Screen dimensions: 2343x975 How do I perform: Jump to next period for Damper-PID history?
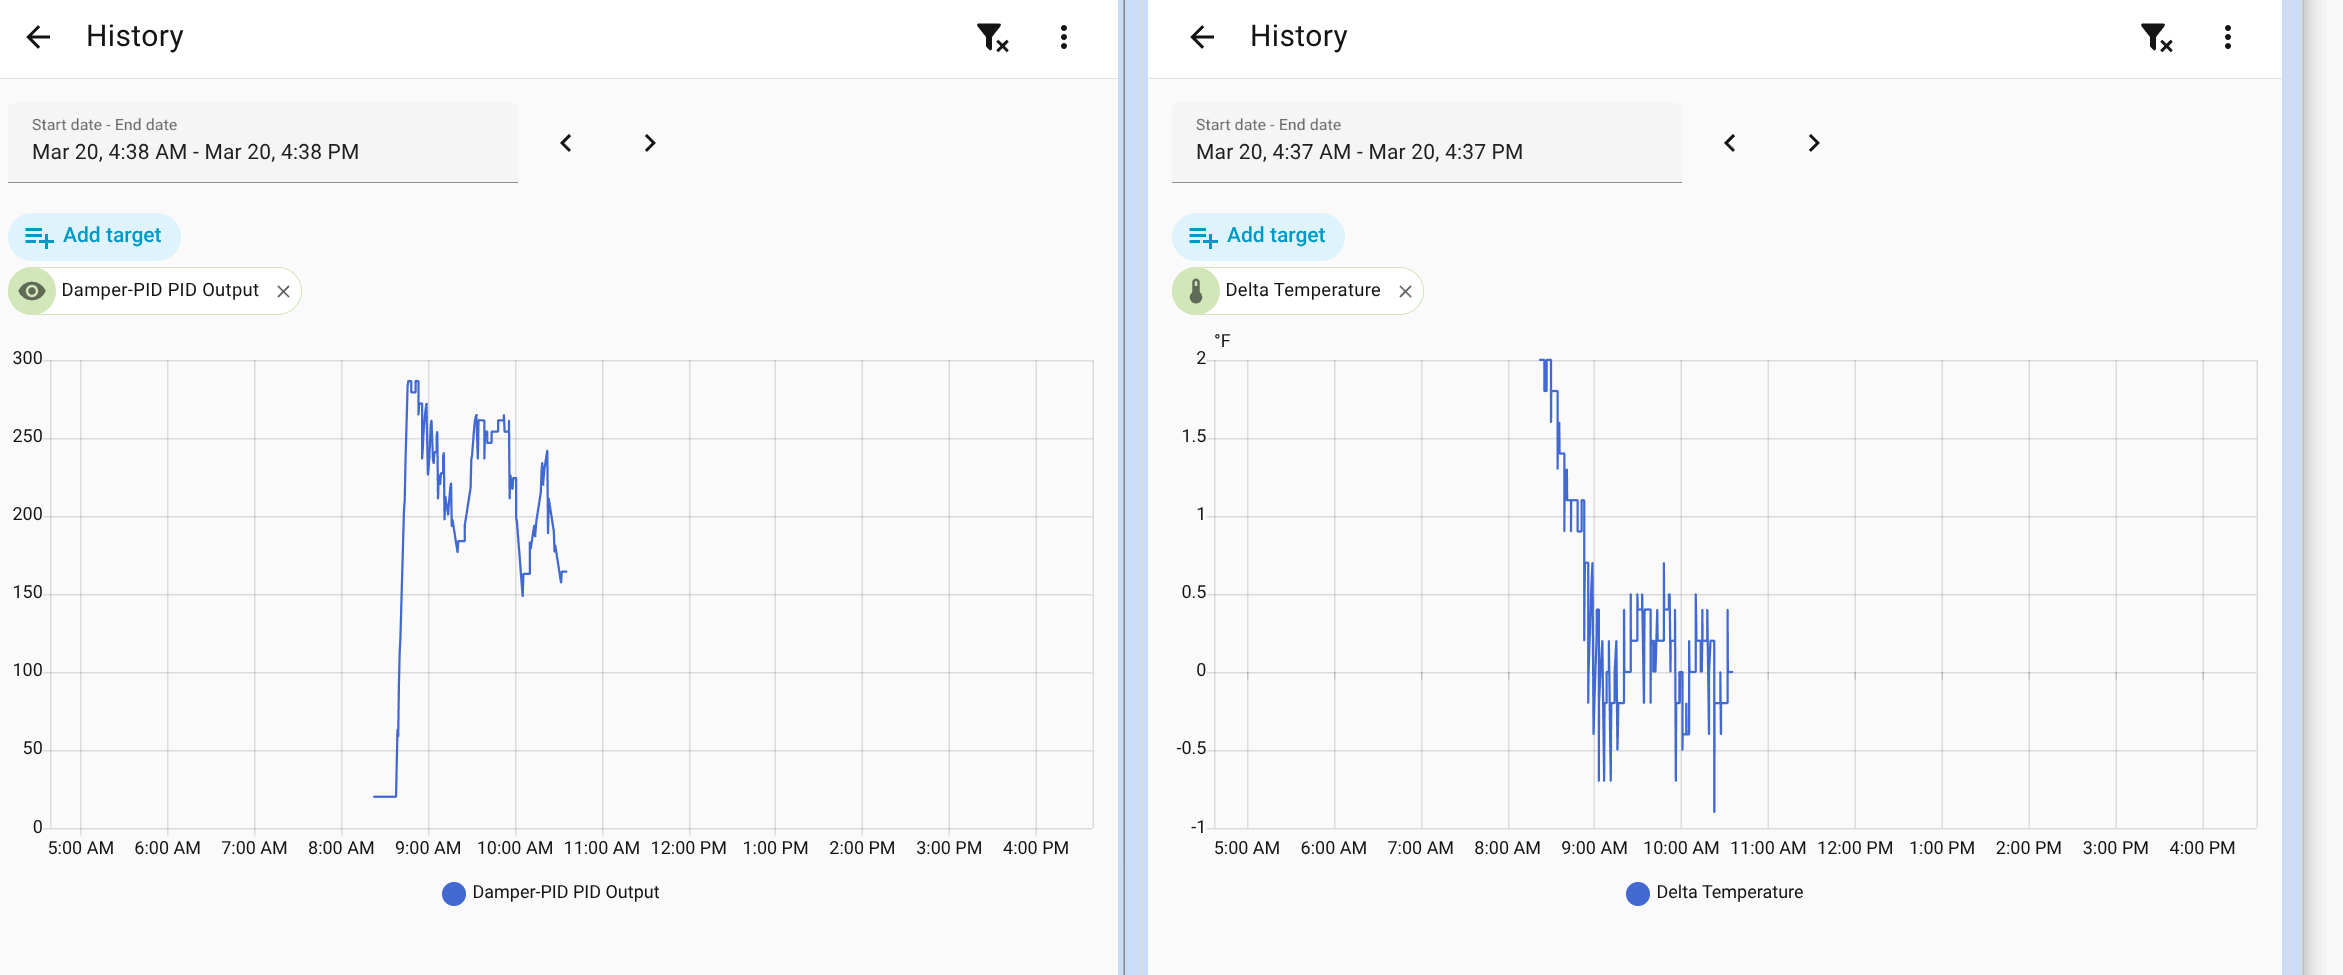point(650,143)
